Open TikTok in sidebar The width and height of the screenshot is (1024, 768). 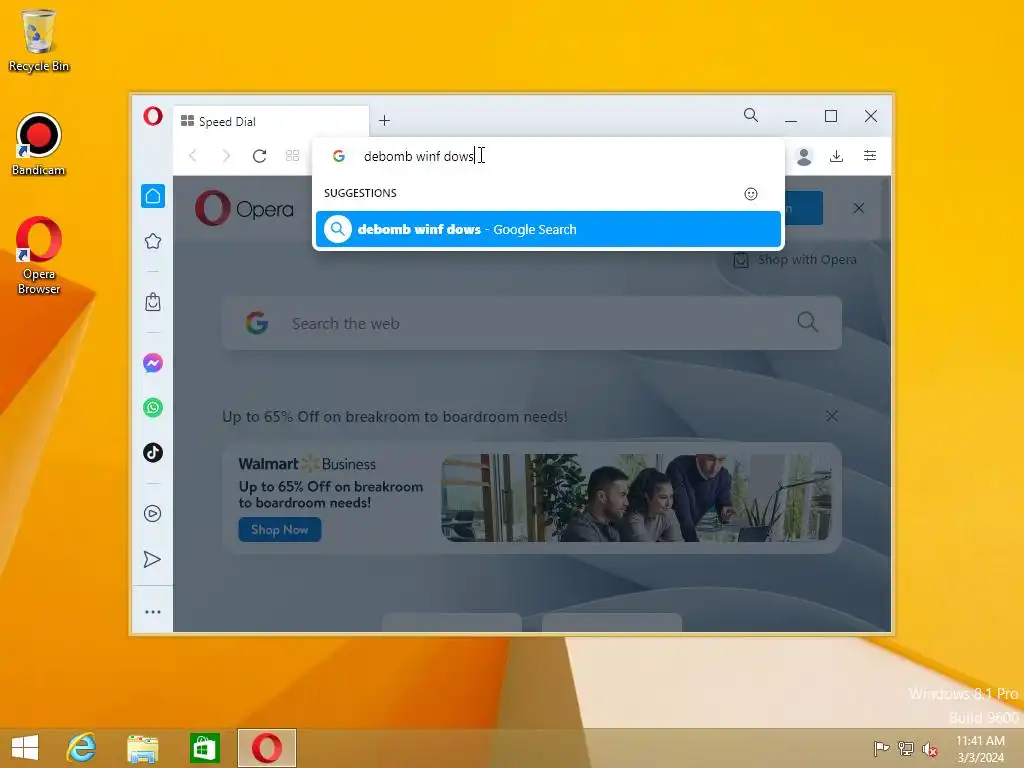[x=153, y=453]
